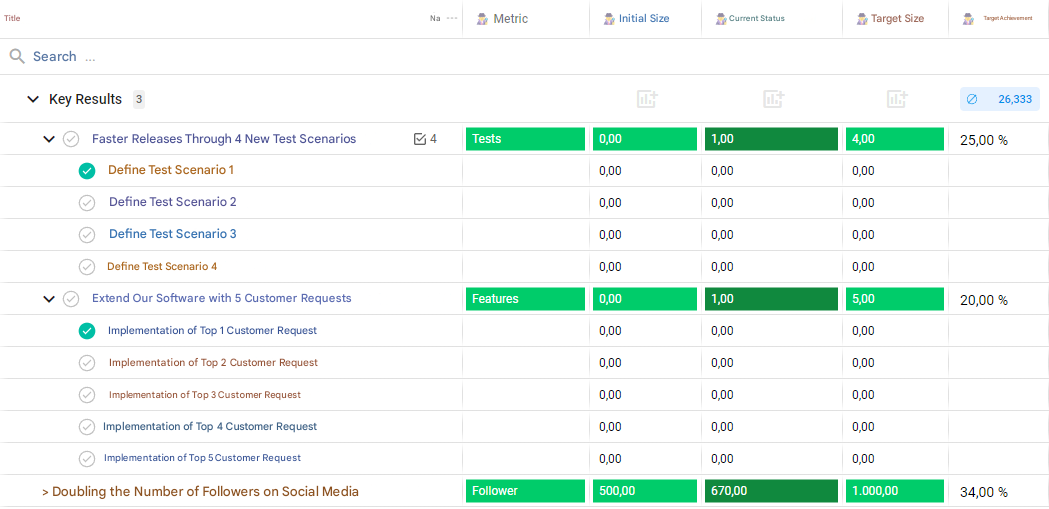Click the add chart icon under Current Status
This screenshot has width=1049, height=509.
(773, 99)
